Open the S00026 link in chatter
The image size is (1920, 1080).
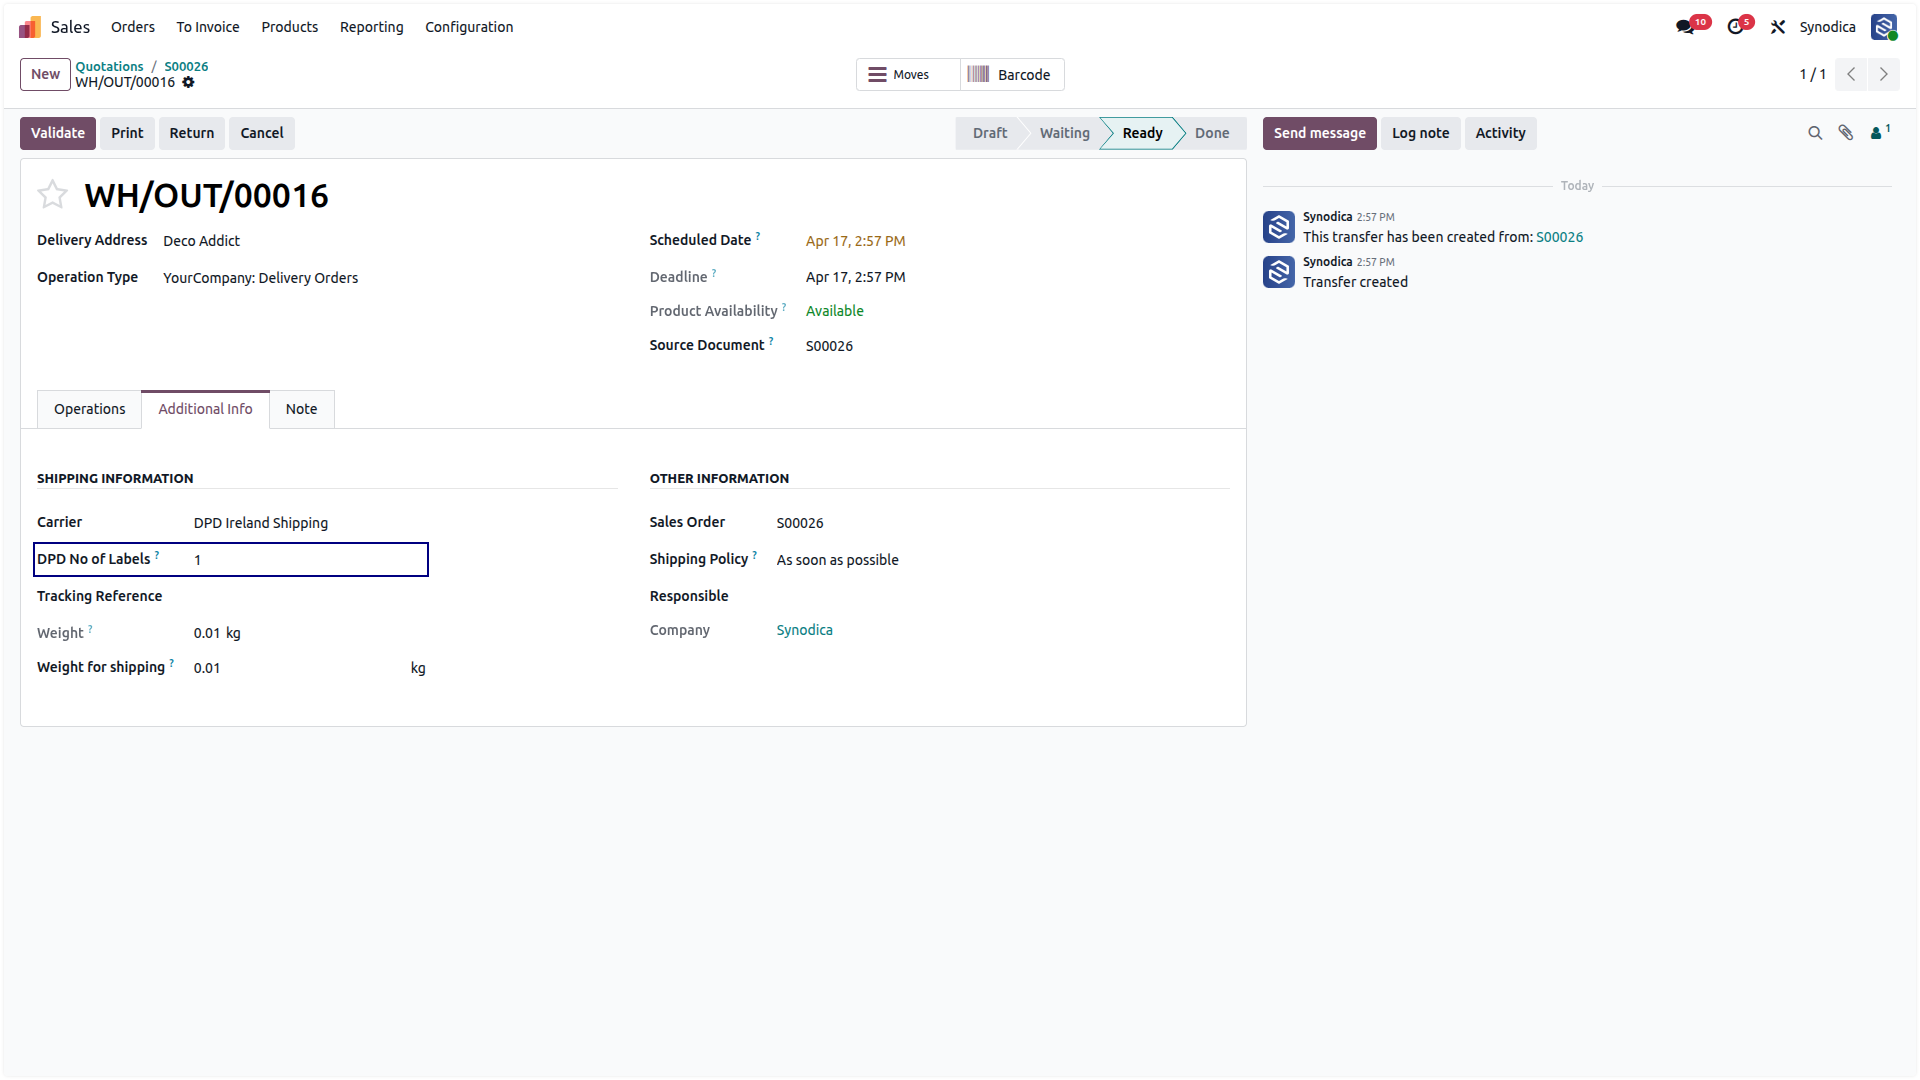pyautogui.click(x=1559, y=237)
